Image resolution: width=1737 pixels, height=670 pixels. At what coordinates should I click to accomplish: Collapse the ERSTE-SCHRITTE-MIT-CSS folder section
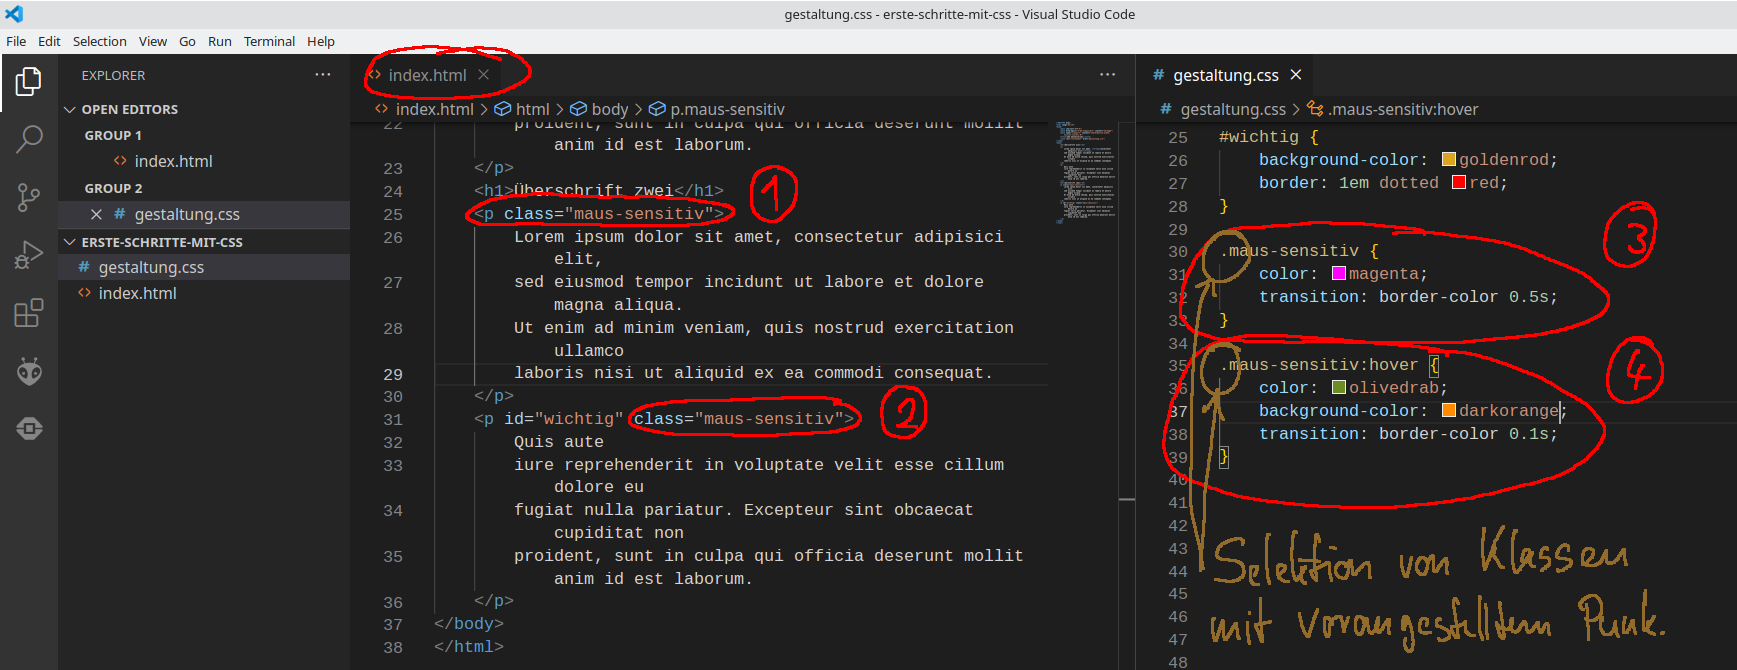(70, 242)
